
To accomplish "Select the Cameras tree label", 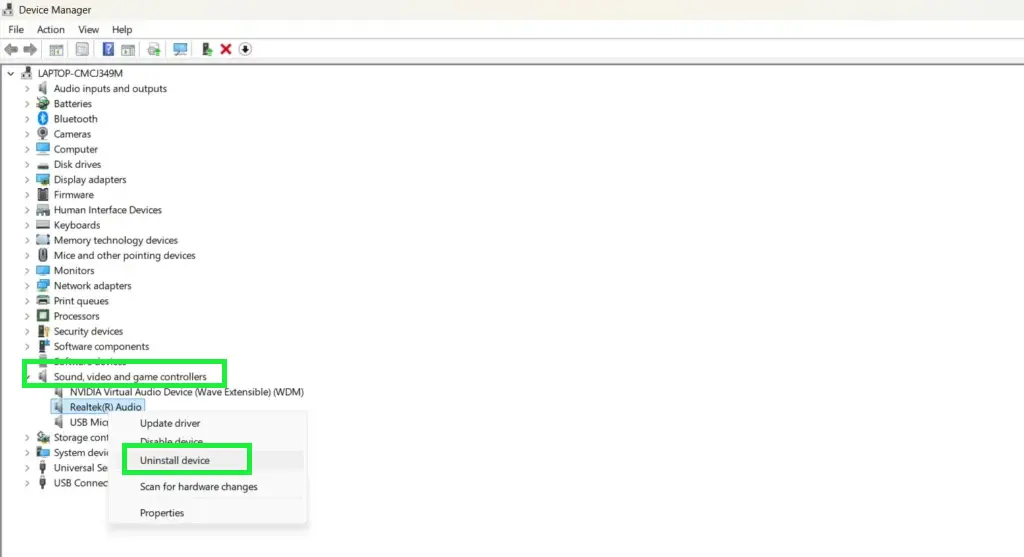I will click(x=72, y=134).
